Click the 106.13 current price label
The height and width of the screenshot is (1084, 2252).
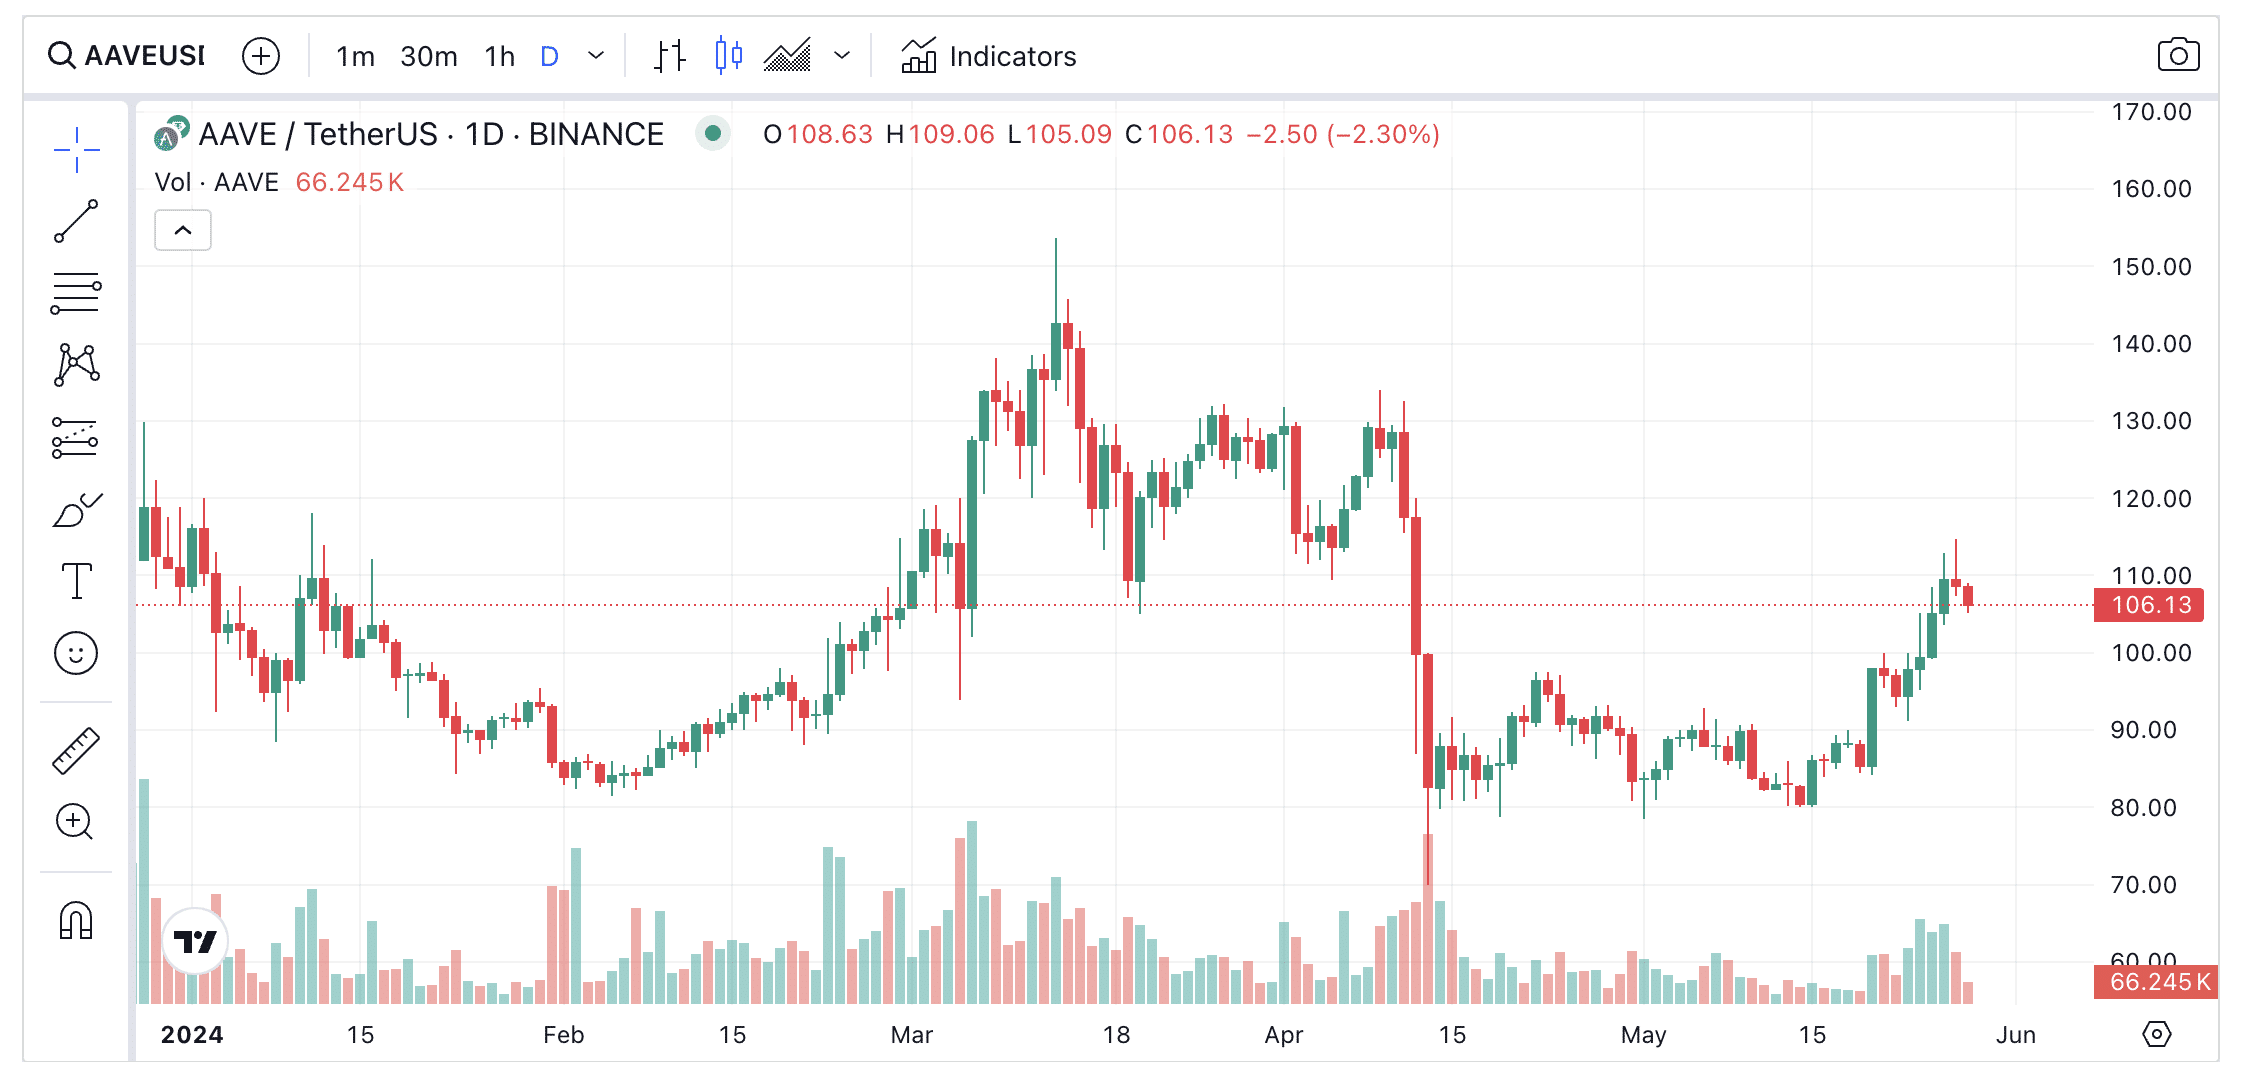[2150, 605]
